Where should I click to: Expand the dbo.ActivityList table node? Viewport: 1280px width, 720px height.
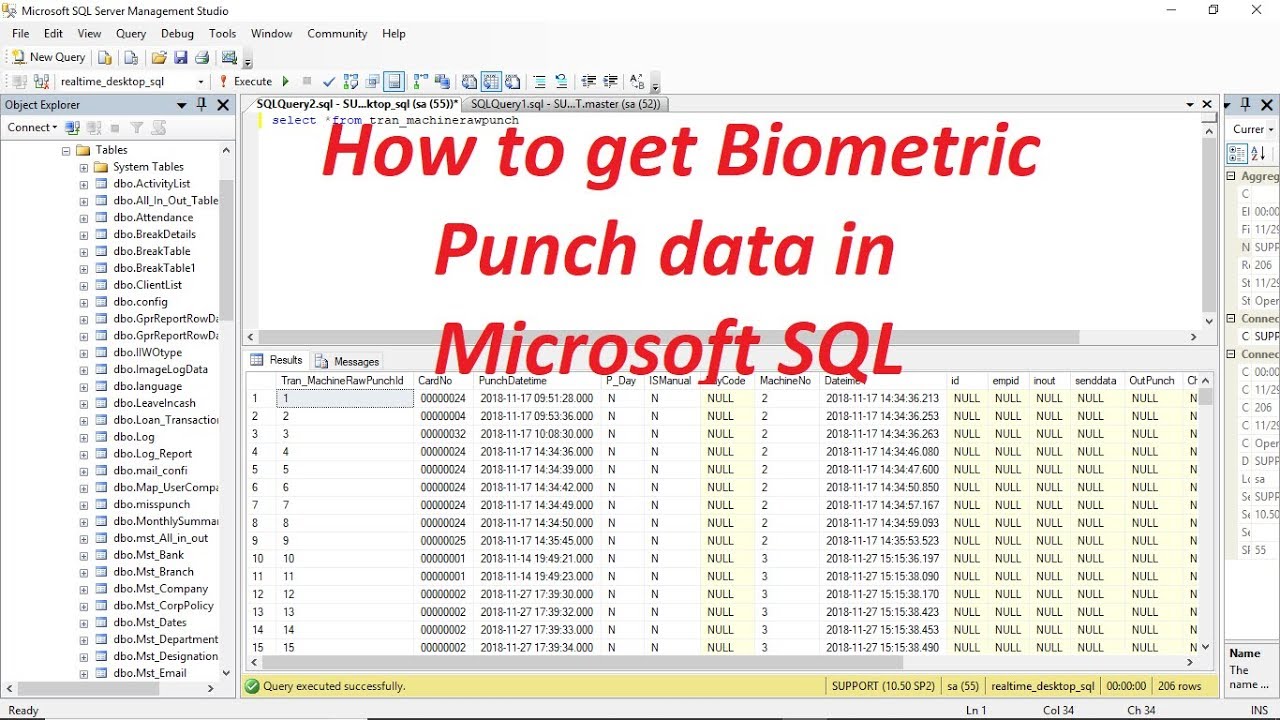click(x=84, y=185)
